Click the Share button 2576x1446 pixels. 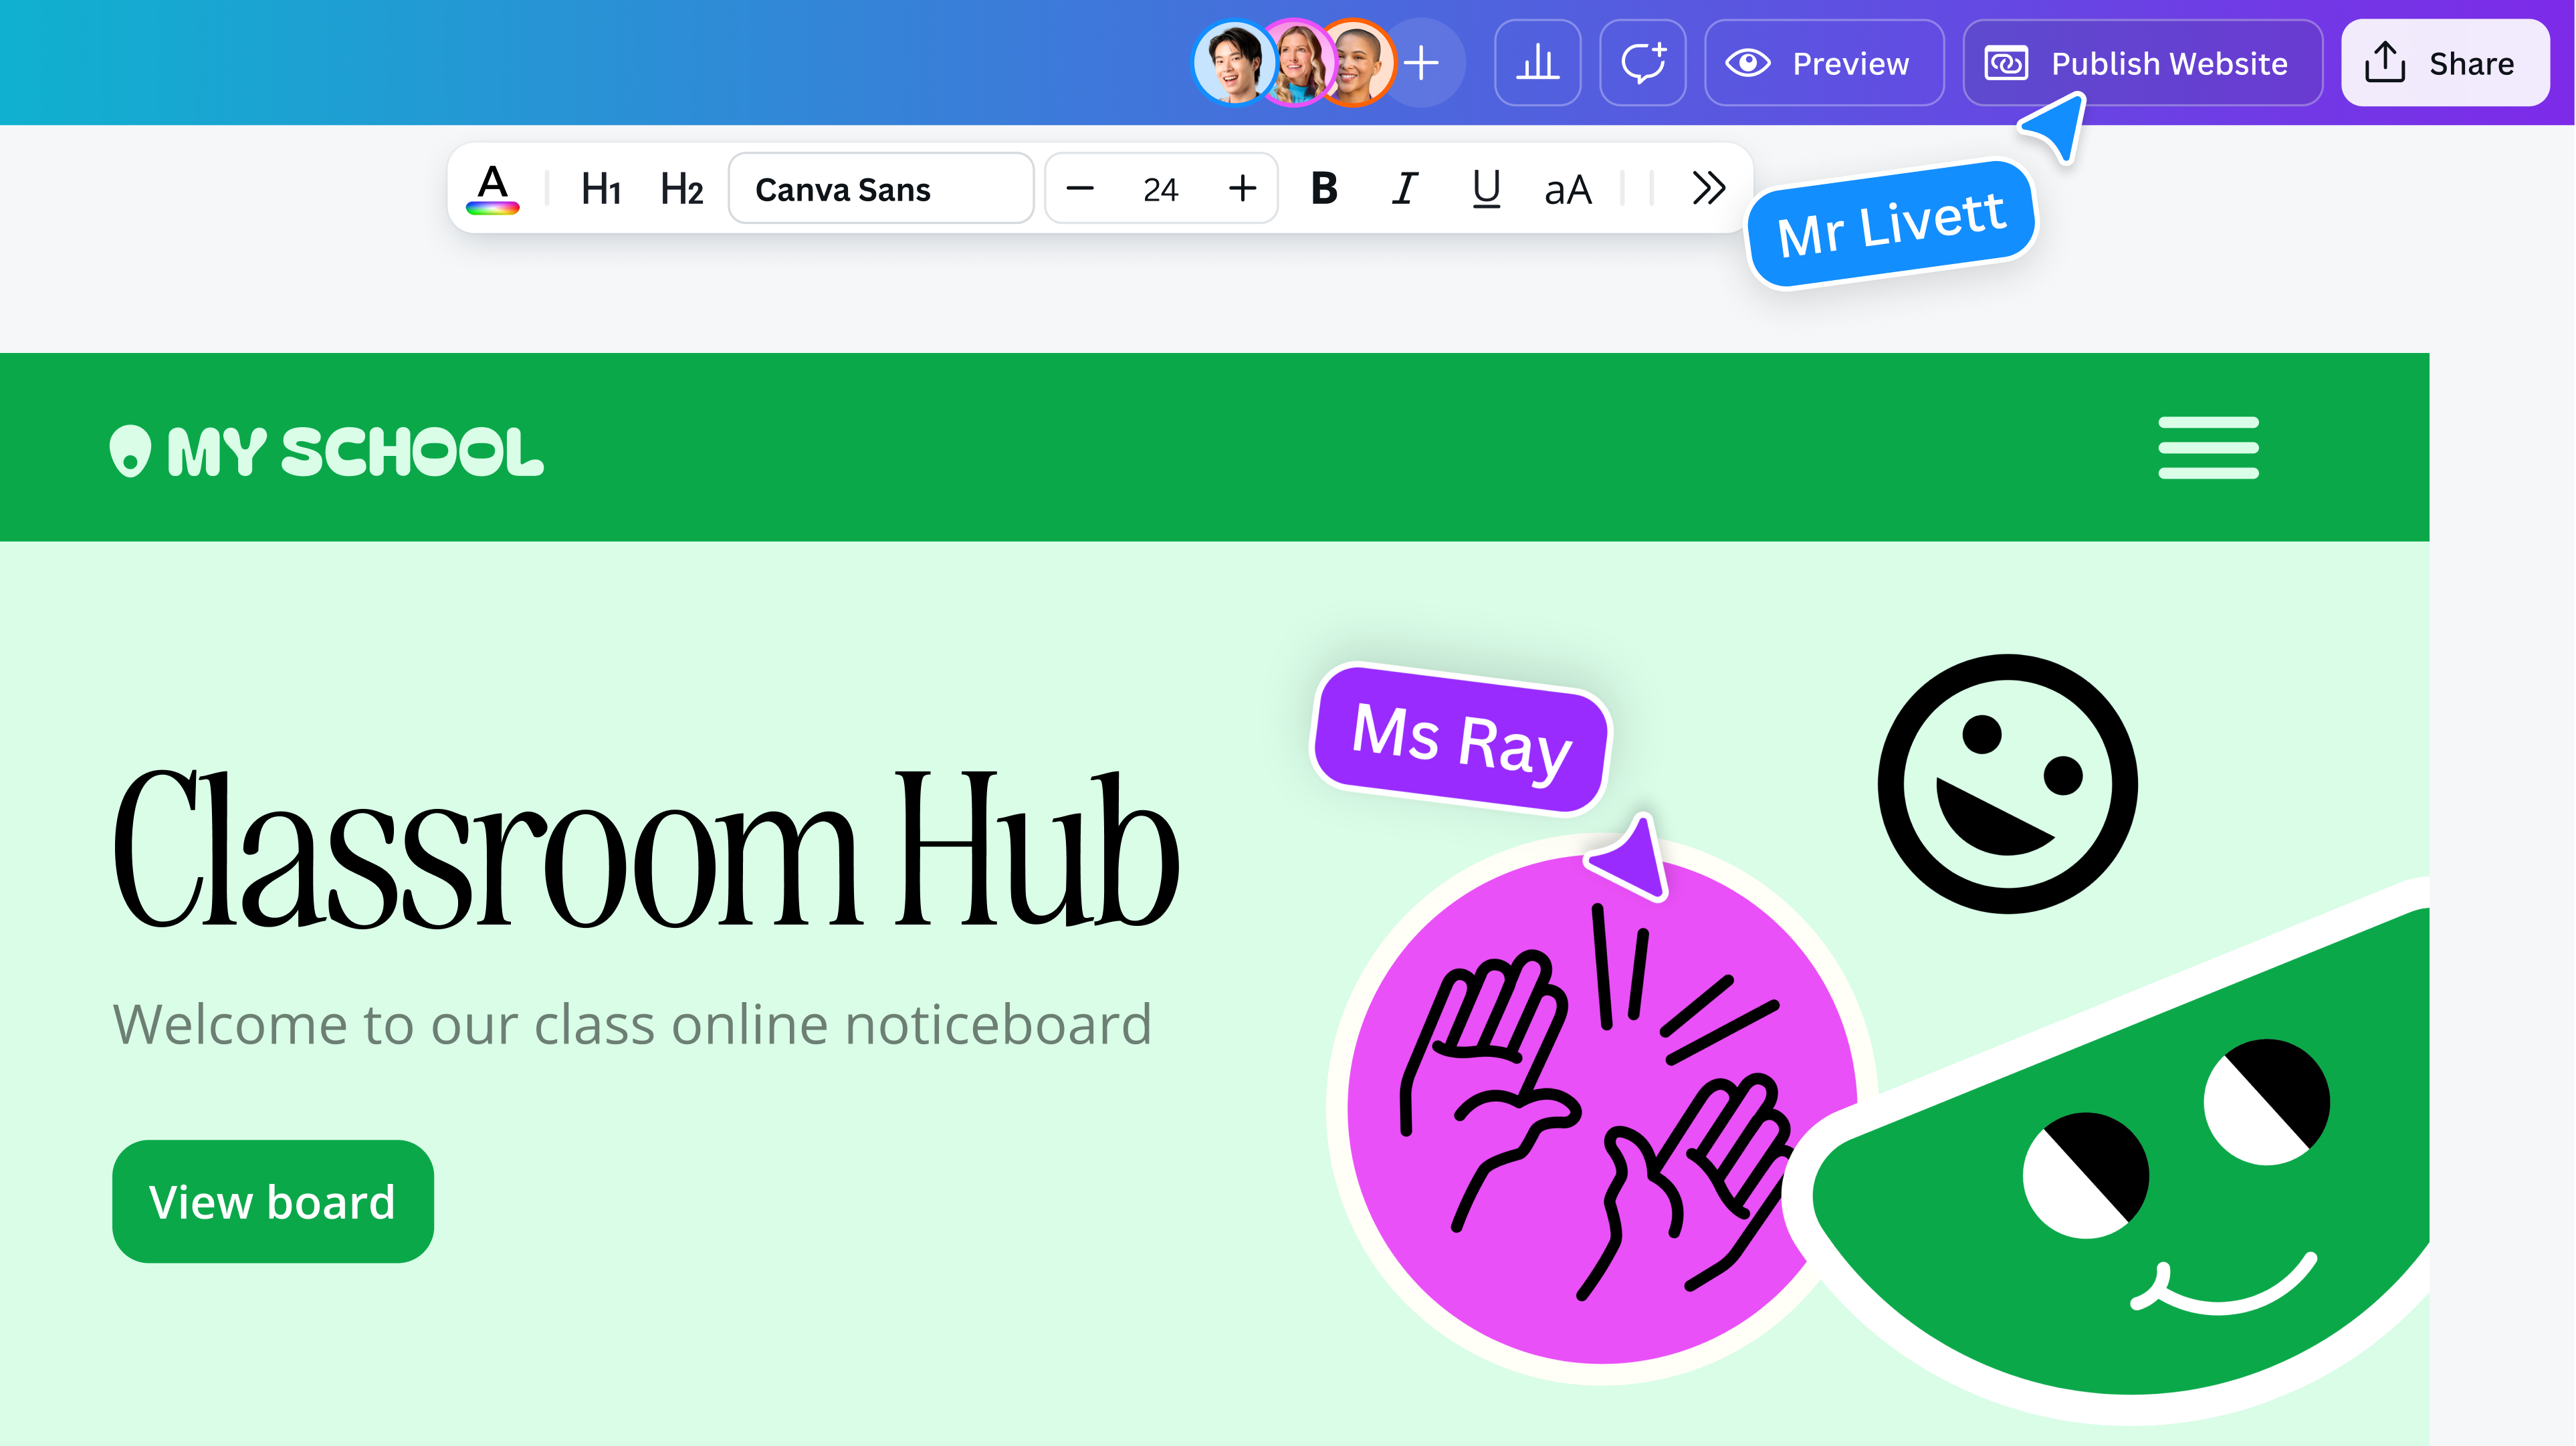(2444, 63)
